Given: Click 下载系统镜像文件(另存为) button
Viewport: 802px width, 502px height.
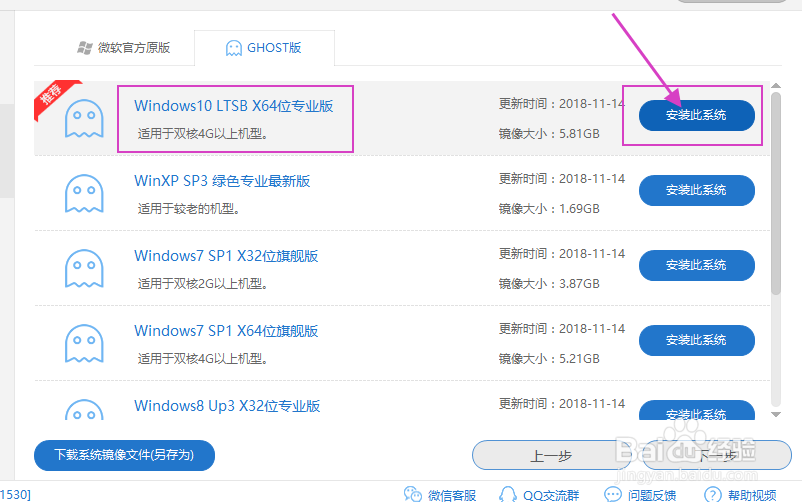Looking at the screenshot, I should click(x=124, y=455).
